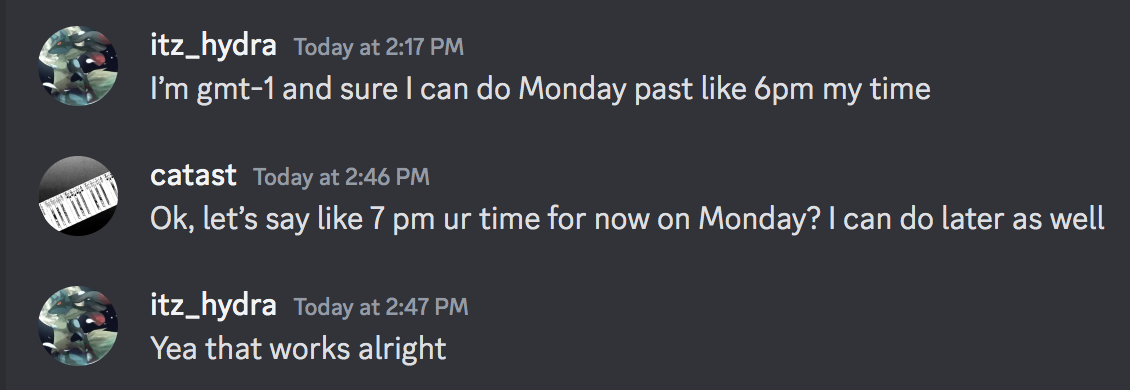Click username itz_hydra on the 2:17 PM message
The width and height of the screenshot is (1130, 390).
[x=213, y=45]
